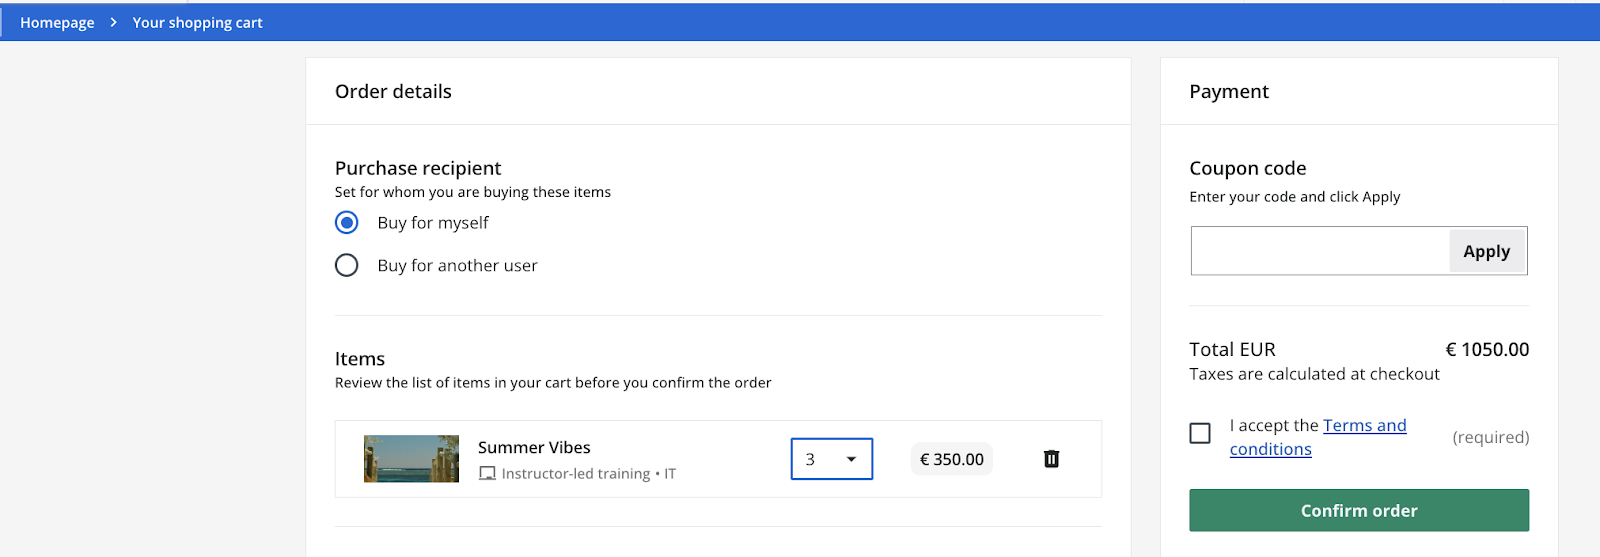This screenshot has height=557, width=1600.
Task: Tick the accept Terms and conditions checkbox
Action: click(x=1200, y=433)
